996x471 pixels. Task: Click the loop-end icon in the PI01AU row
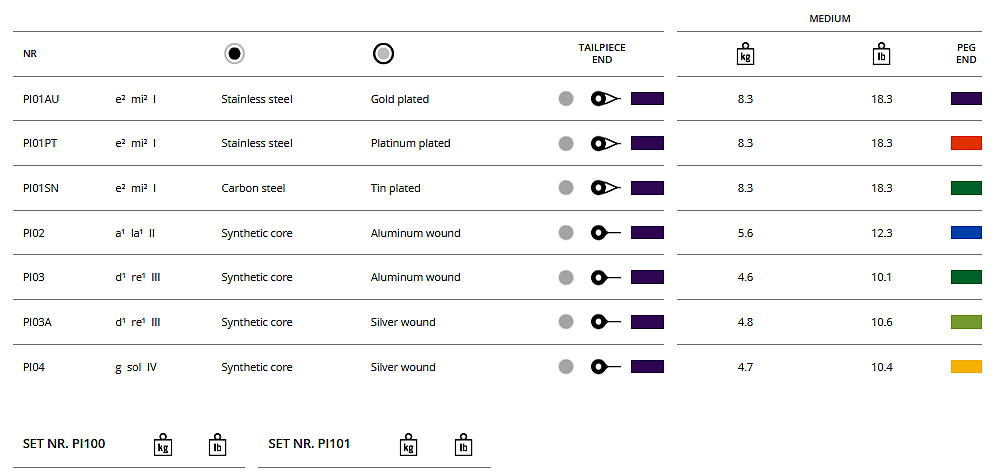(605, 99)
